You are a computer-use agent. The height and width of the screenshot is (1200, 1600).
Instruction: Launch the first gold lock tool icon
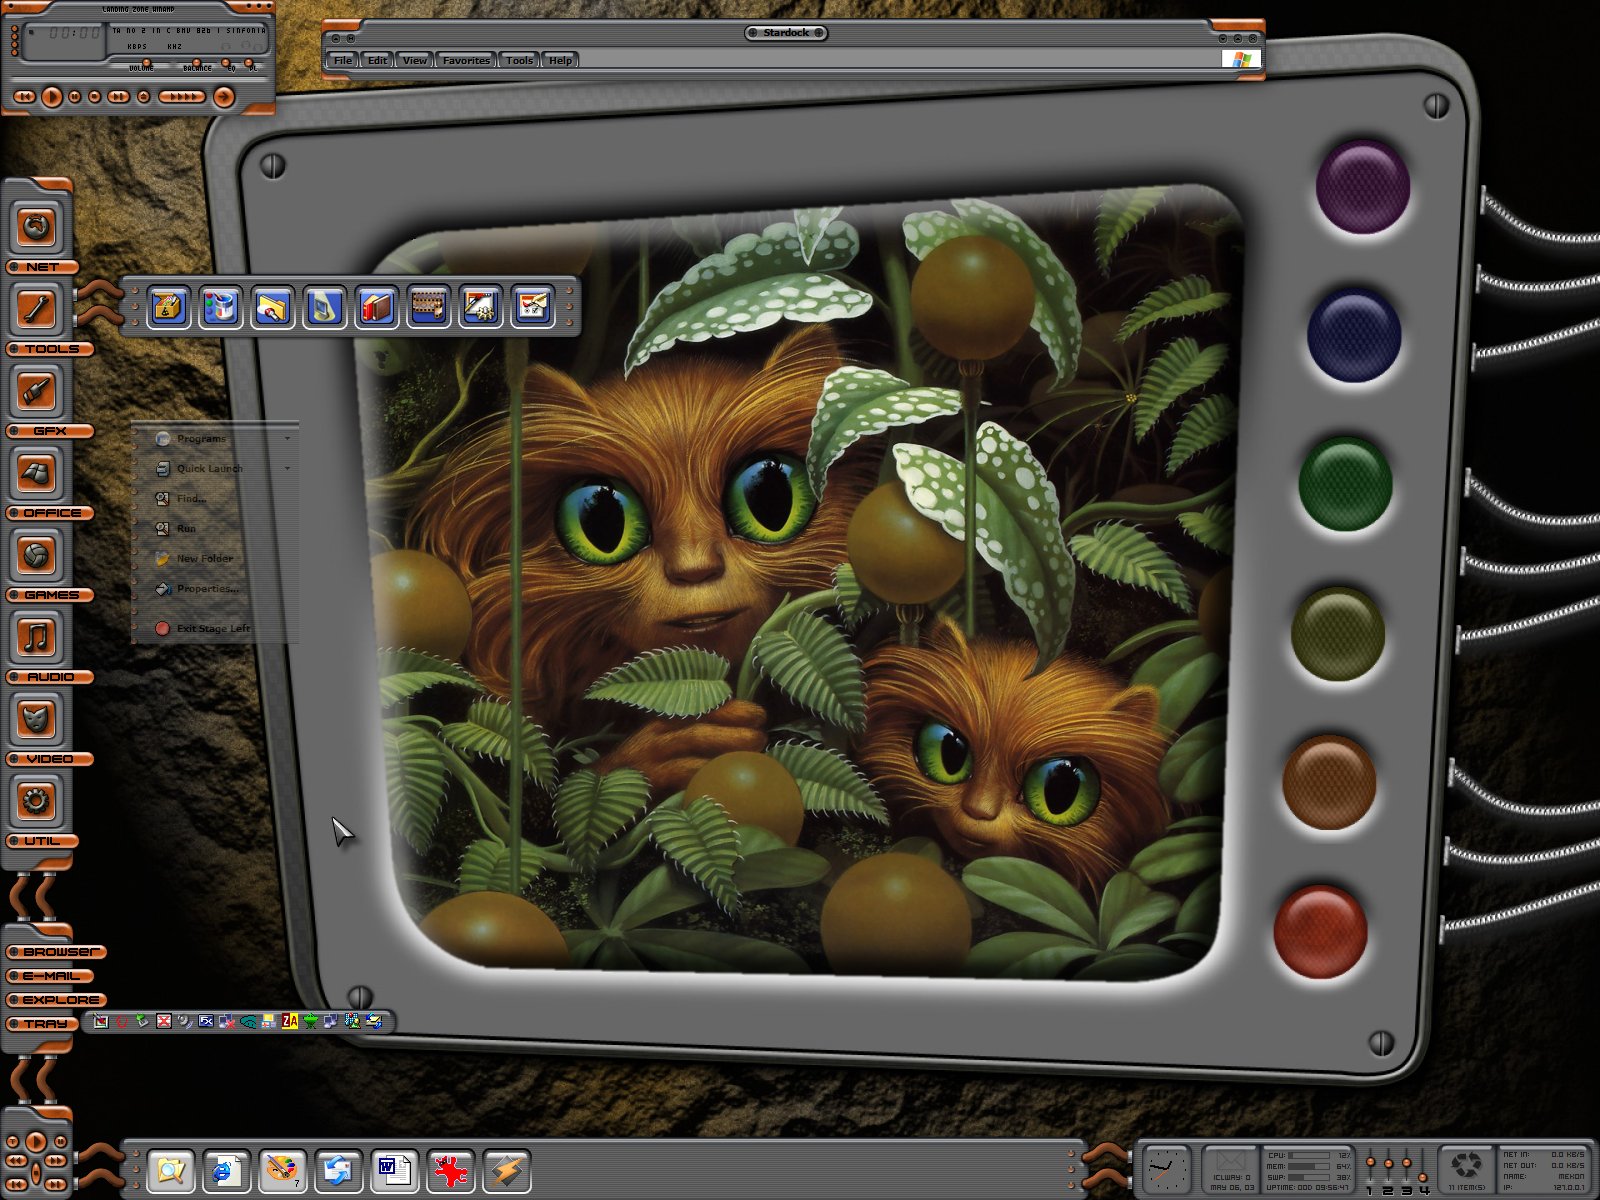point(168,307)
